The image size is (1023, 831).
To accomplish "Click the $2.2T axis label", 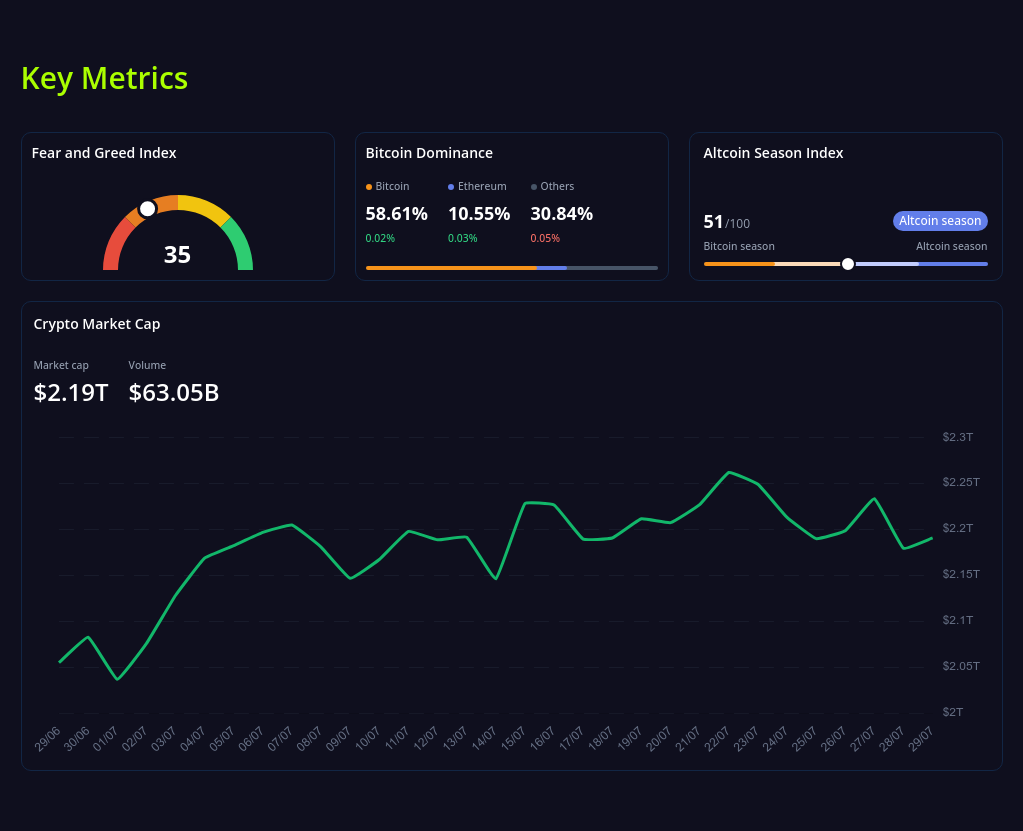I will [957, 528].
